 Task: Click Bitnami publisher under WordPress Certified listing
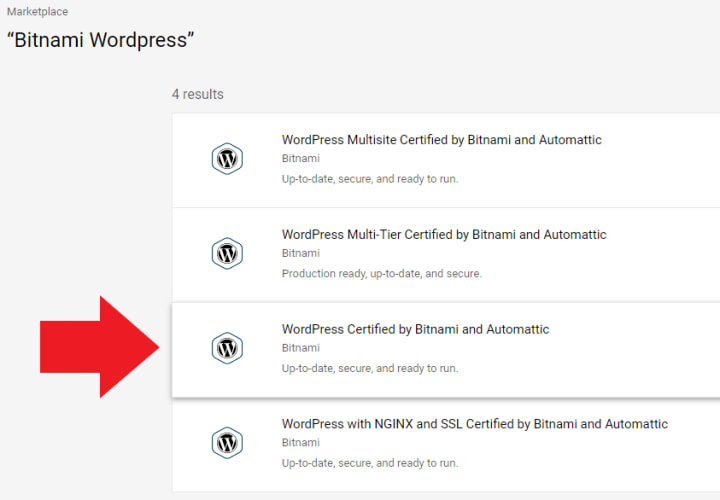300,348
